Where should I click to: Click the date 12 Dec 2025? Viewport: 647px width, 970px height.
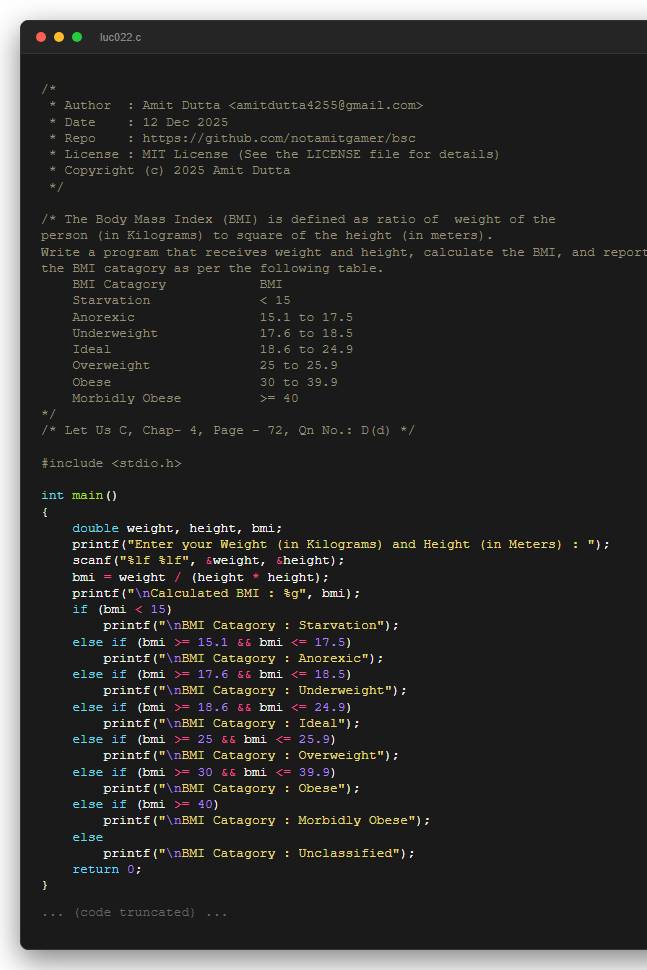coord(185,122)
